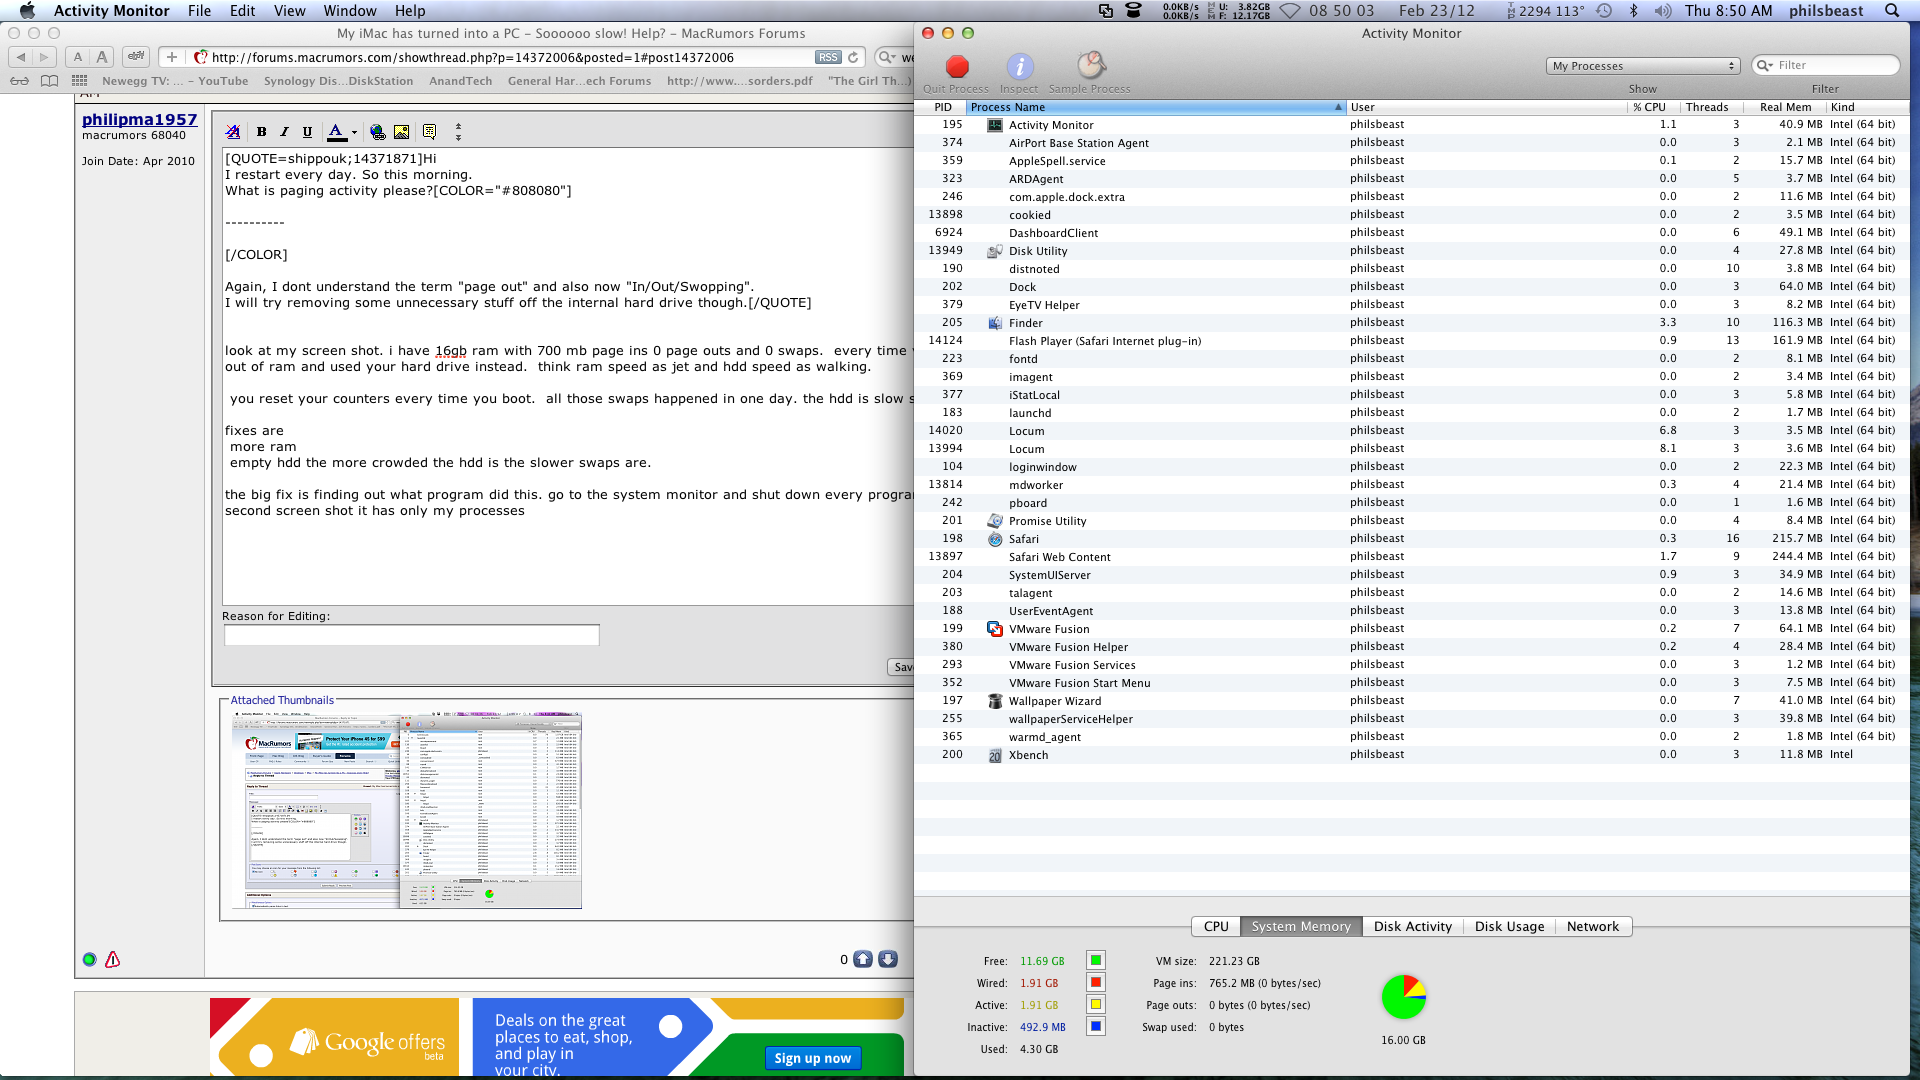Screen dimensions: 1920x1080
Task: Click the Sign up now button
Action: 812,1058
